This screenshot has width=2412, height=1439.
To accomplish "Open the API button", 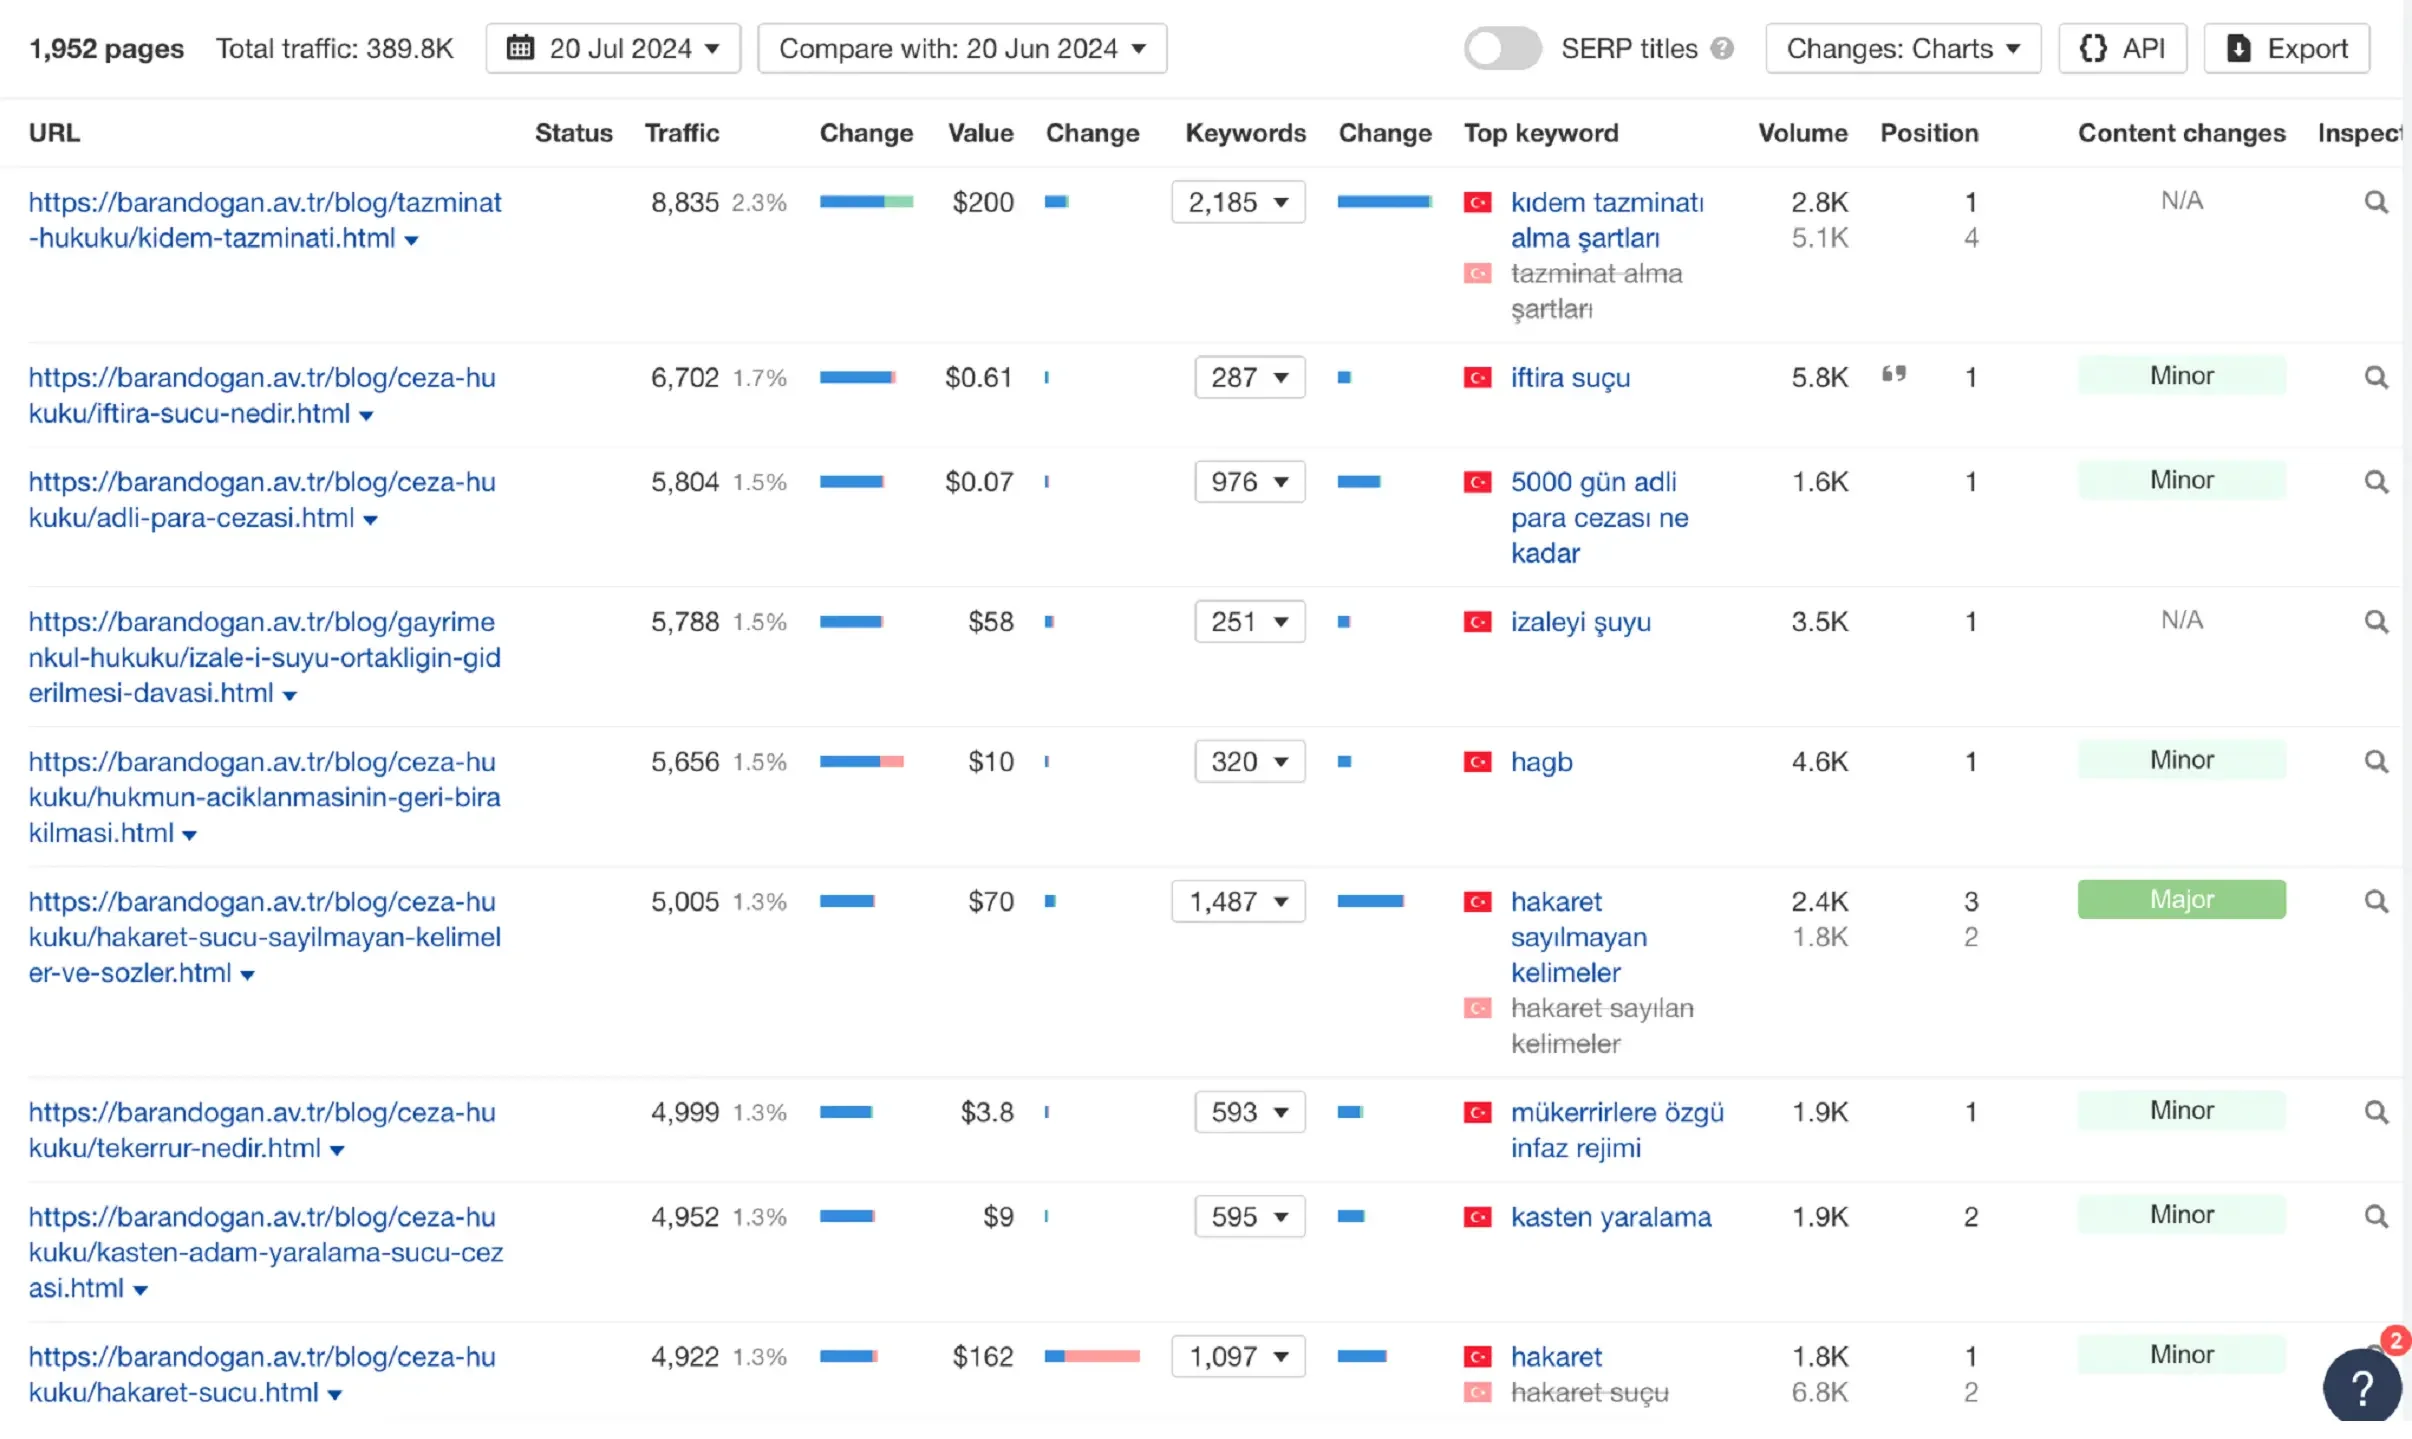I will [x=2122, y=49].
